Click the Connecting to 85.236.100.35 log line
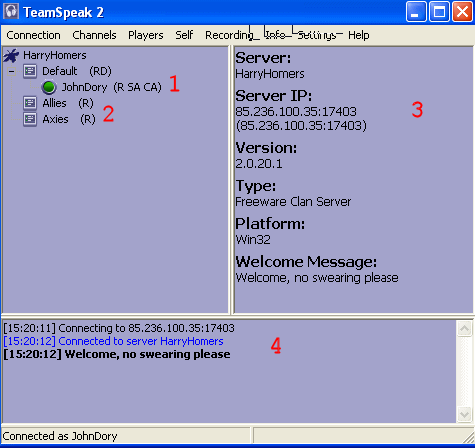 [x=119, y=328]
